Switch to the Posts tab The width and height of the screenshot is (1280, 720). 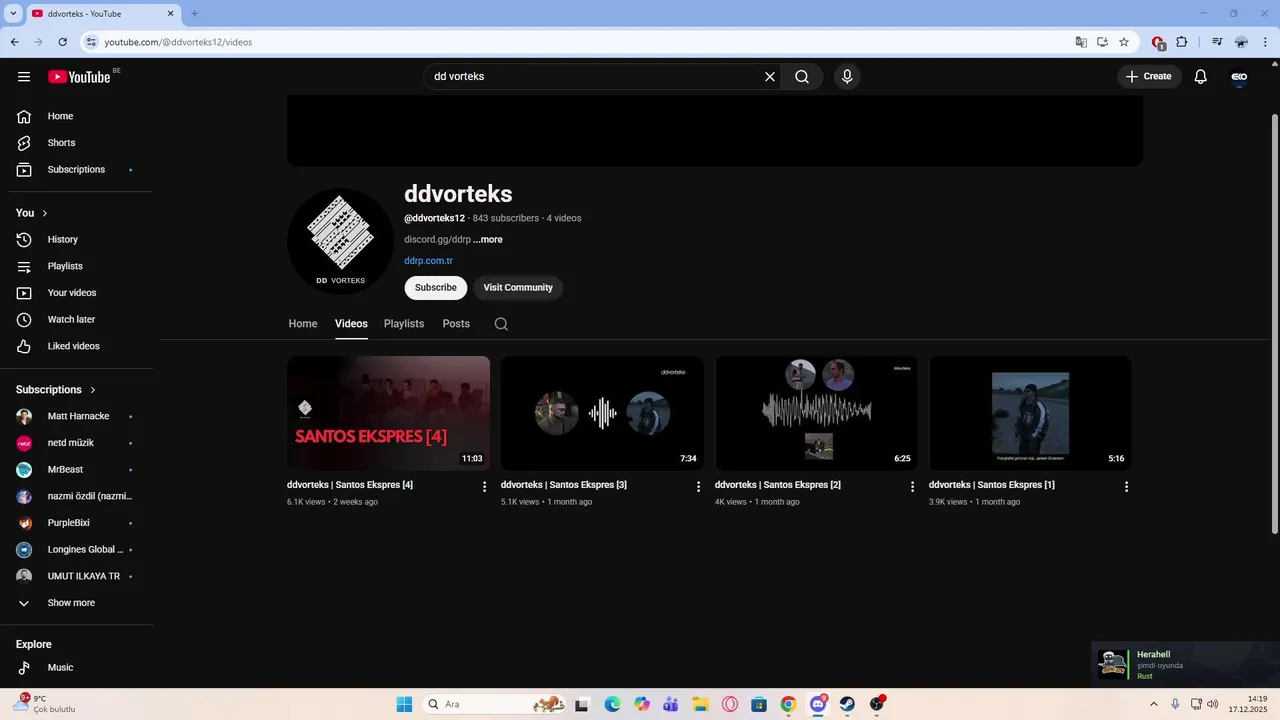456,324
